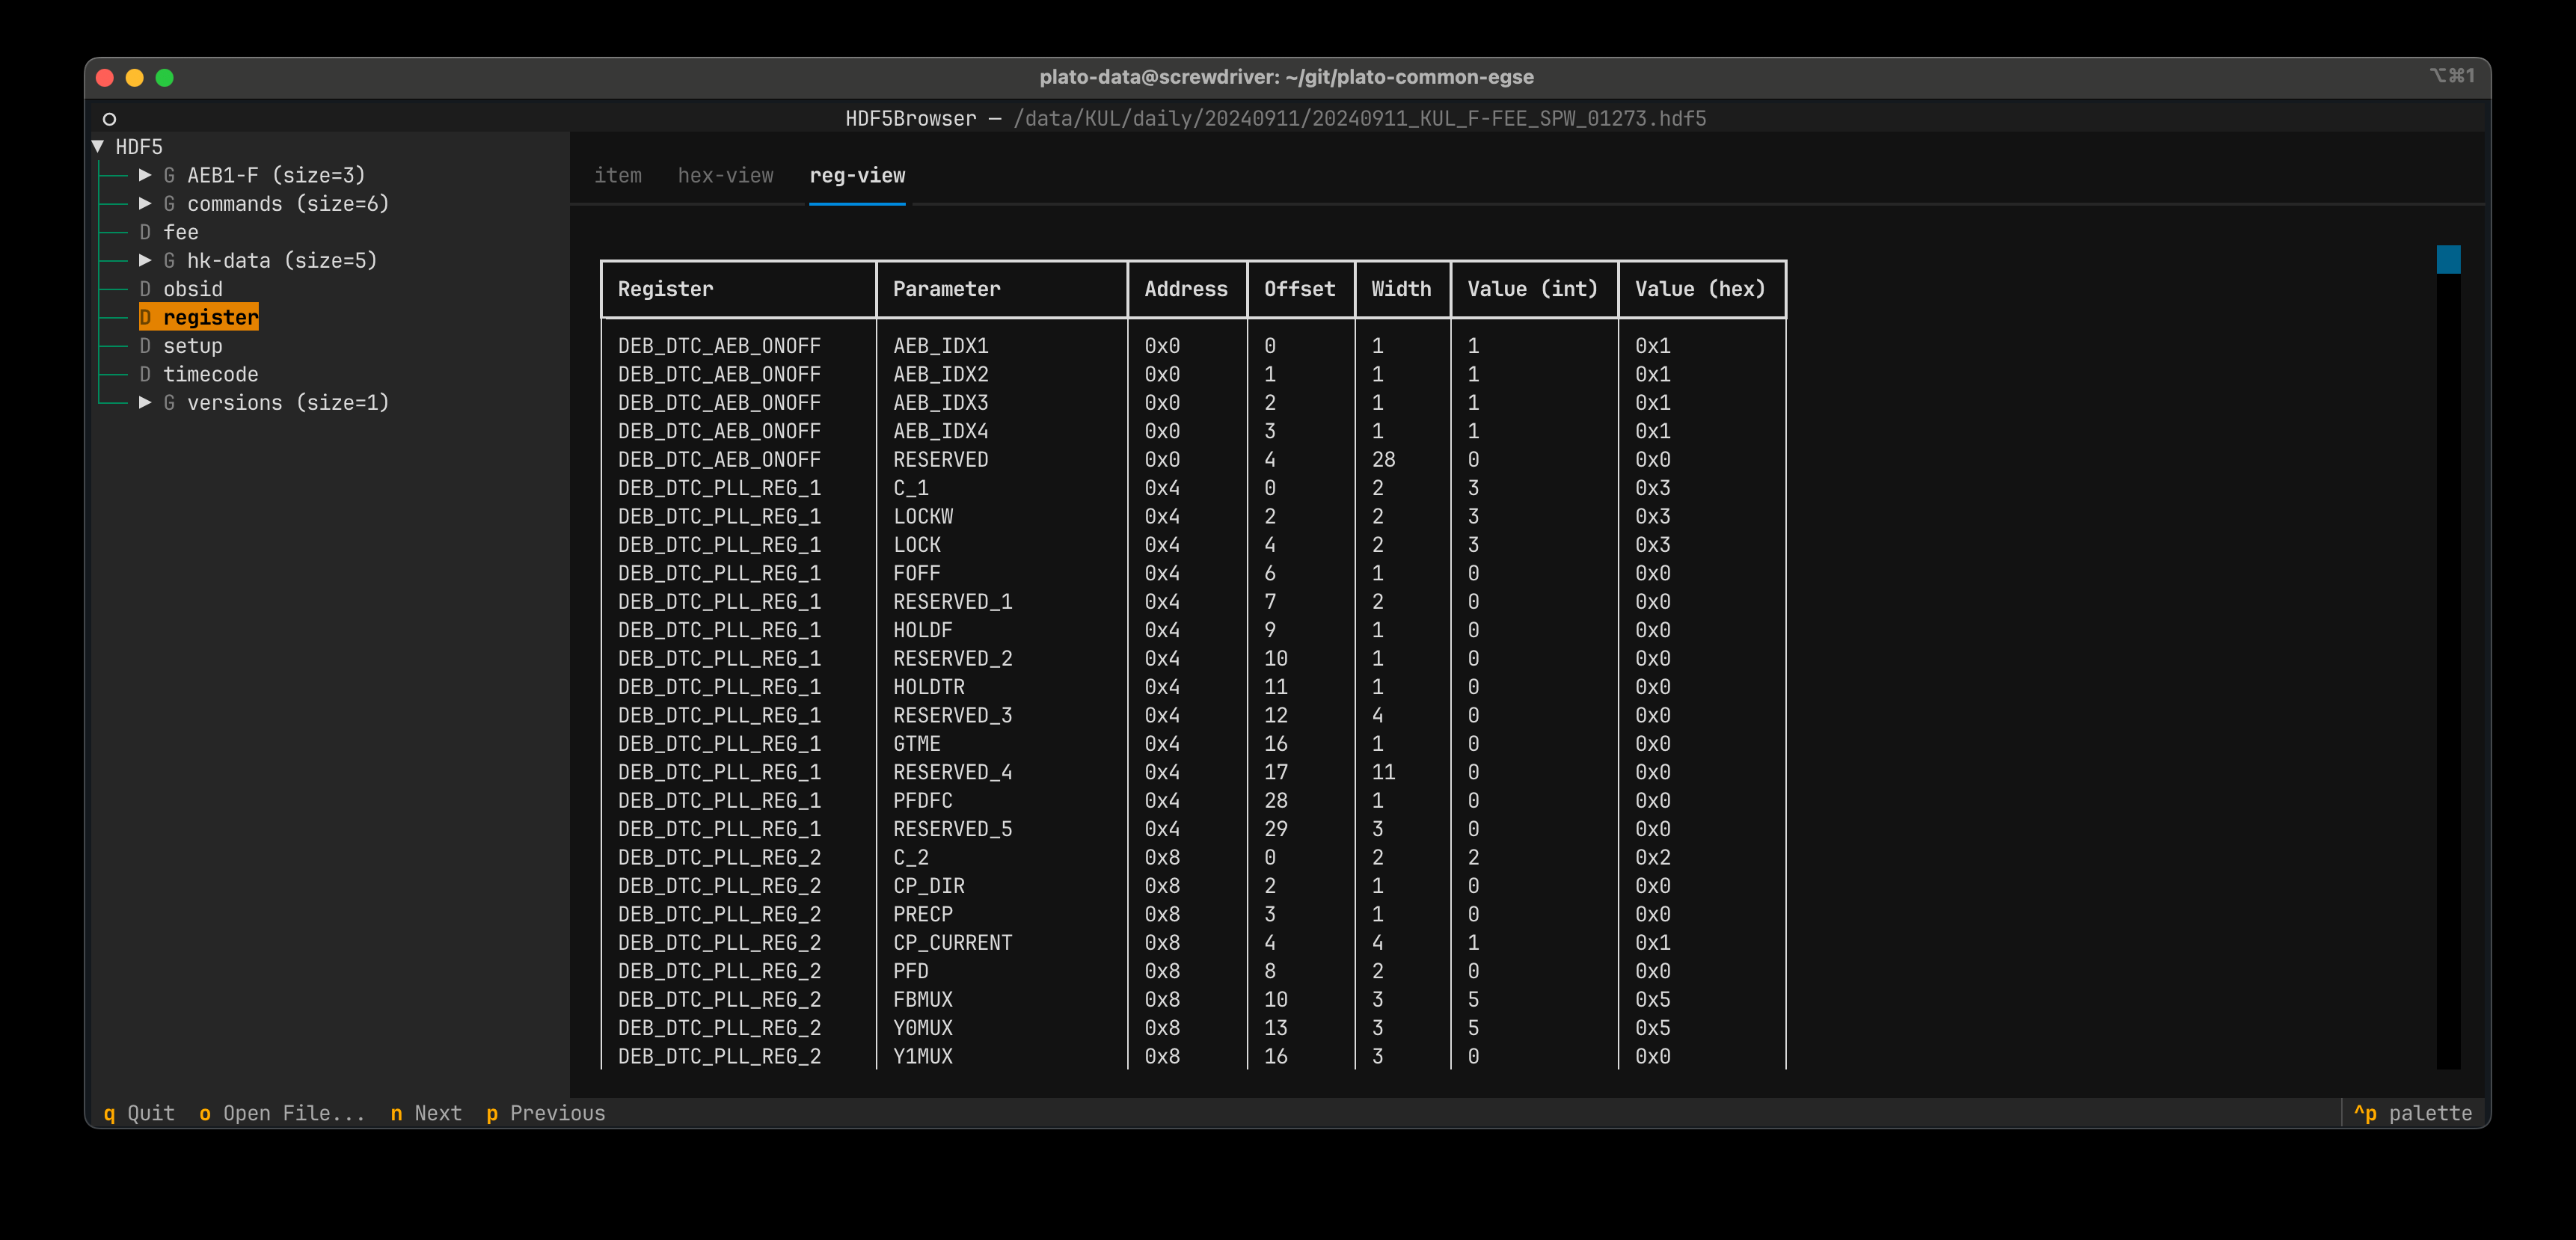
Task: Click the D icon beside timecode
Action: tap(145, 374)
